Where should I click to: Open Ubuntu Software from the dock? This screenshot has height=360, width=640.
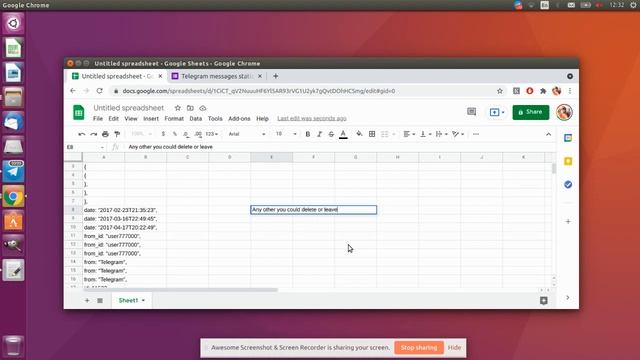point(13,221)
